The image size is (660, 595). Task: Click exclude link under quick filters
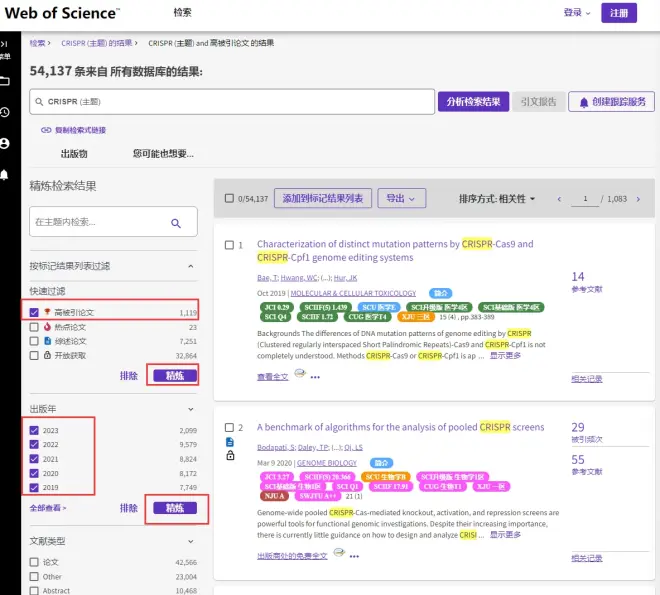(128, 376)
